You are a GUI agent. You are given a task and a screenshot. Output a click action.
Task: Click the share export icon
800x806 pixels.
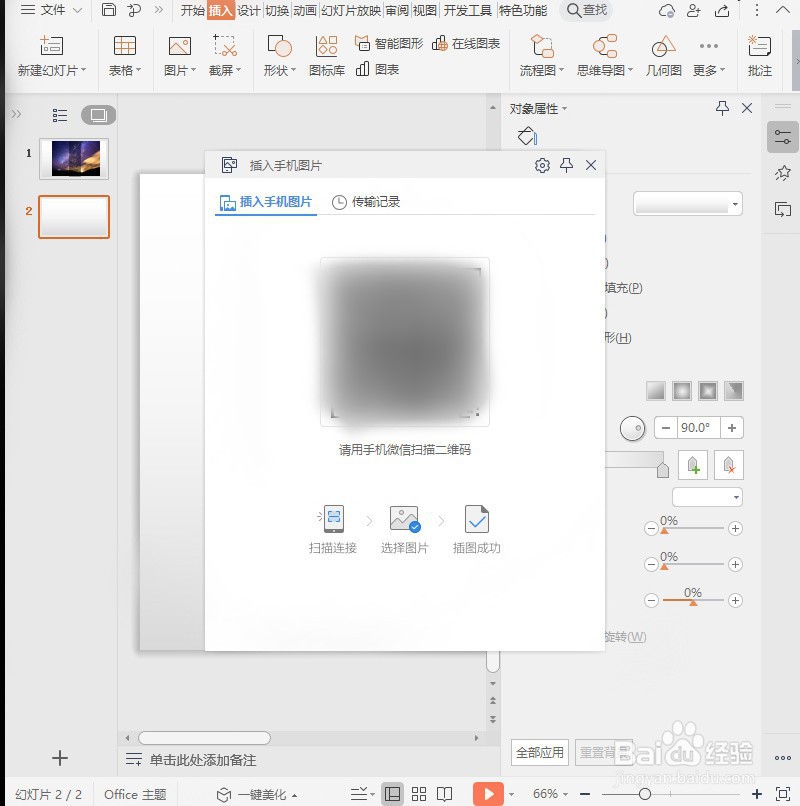pyautogui.click(x=722, y=10)
